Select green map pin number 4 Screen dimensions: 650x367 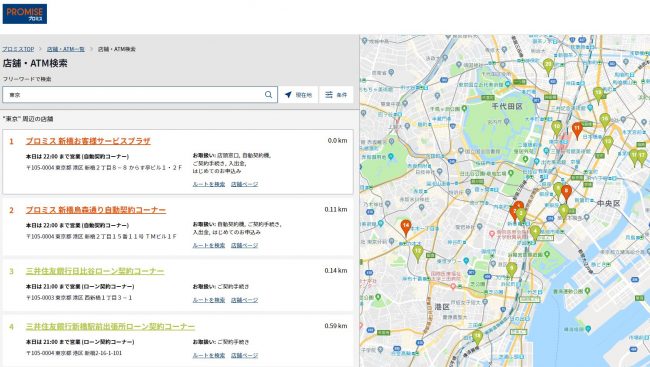pos(535,233)
